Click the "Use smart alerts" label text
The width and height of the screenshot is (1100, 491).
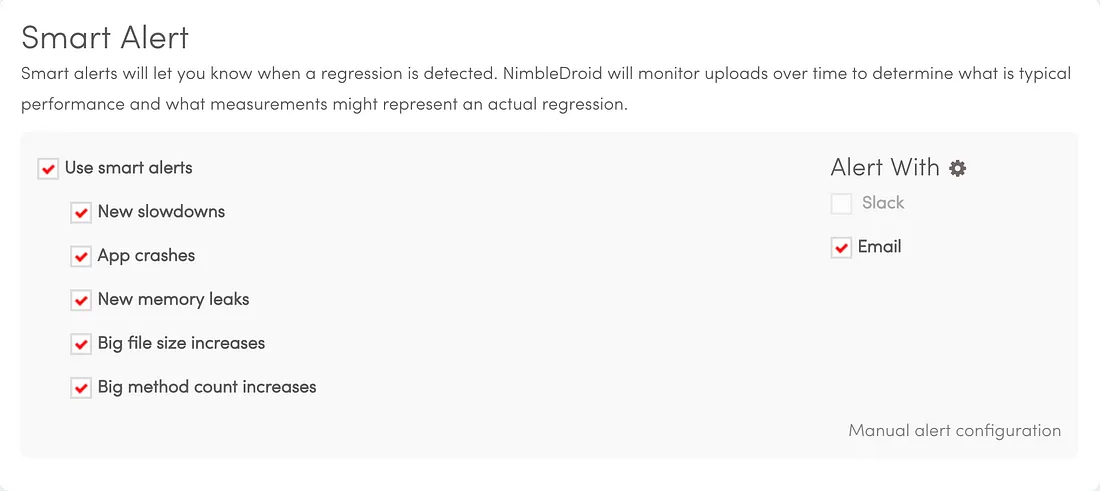(x=128, y=168)
